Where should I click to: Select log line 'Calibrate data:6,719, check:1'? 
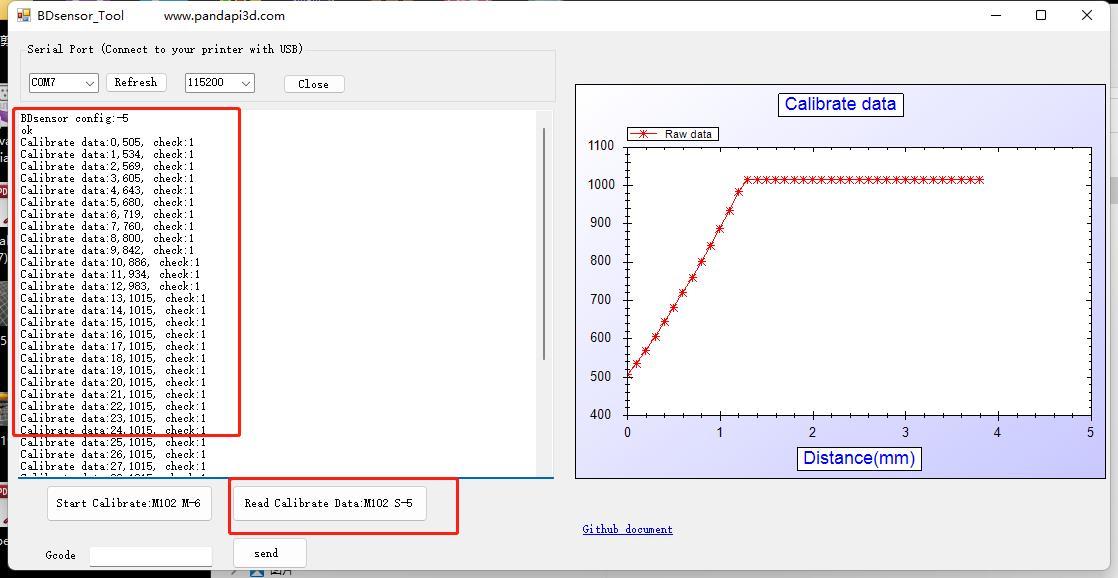(107, 214)
